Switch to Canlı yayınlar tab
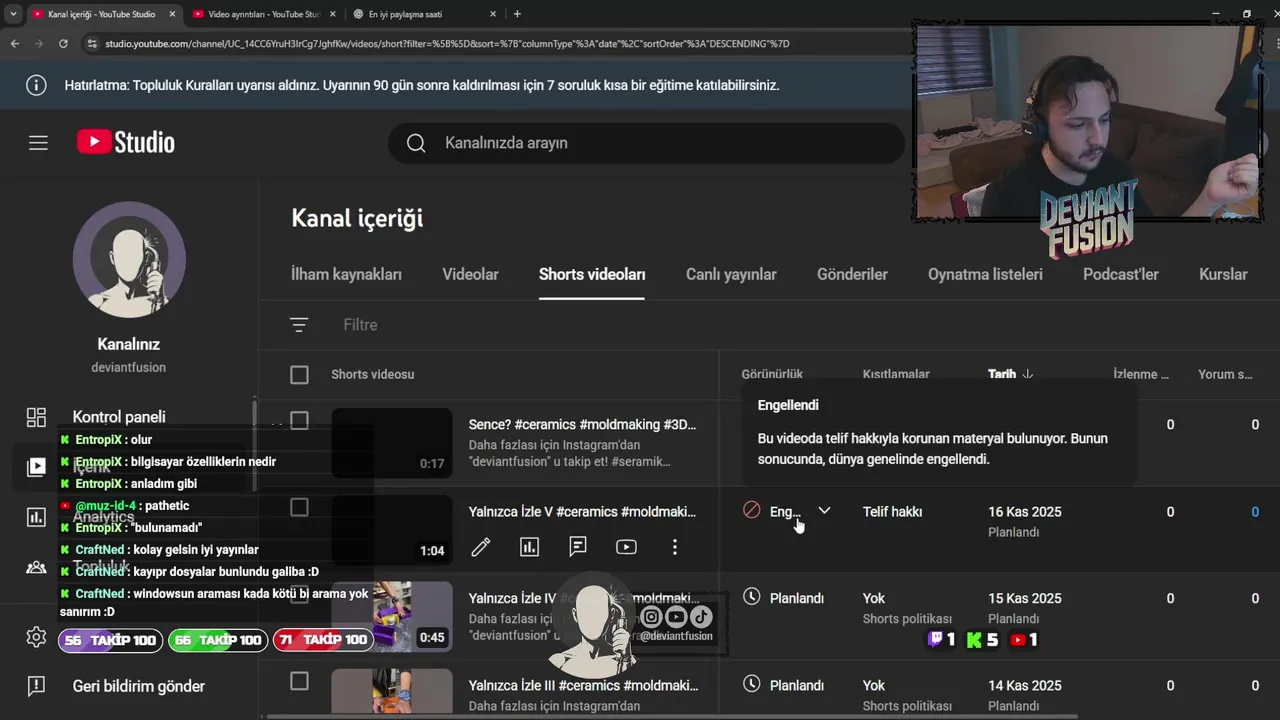Screen dimensions: 1280x720 click(731, 274)
